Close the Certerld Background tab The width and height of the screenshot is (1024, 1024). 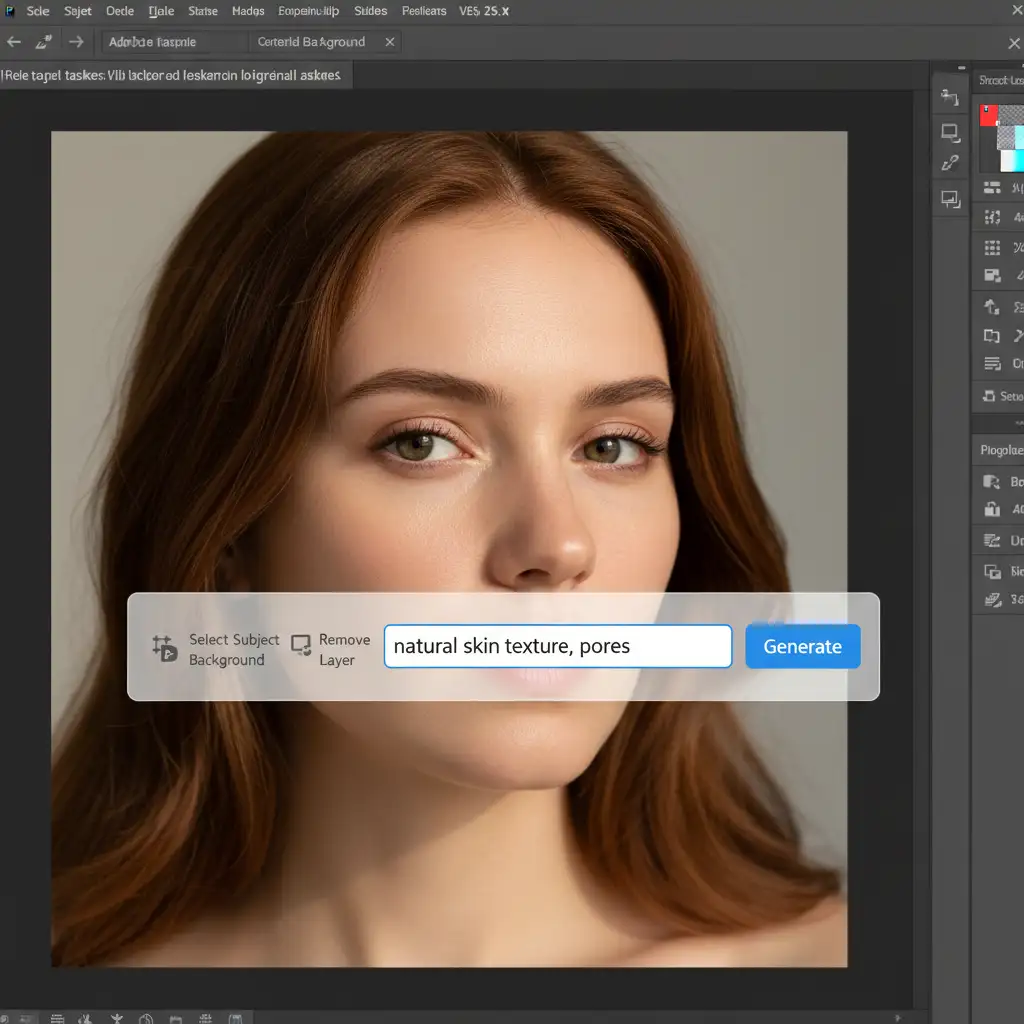pyautogui.click(x=390, y=42)
